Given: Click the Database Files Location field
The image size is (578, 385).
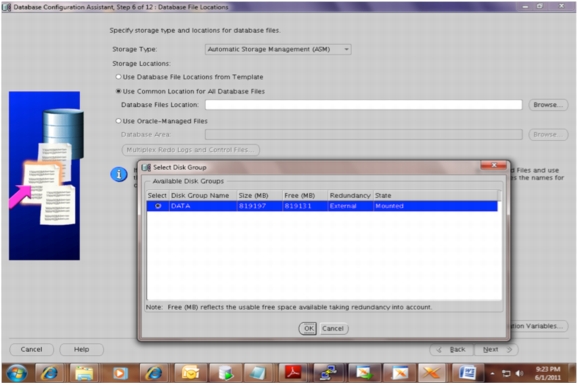Looking at the screenshot, I should pos(363,105).
